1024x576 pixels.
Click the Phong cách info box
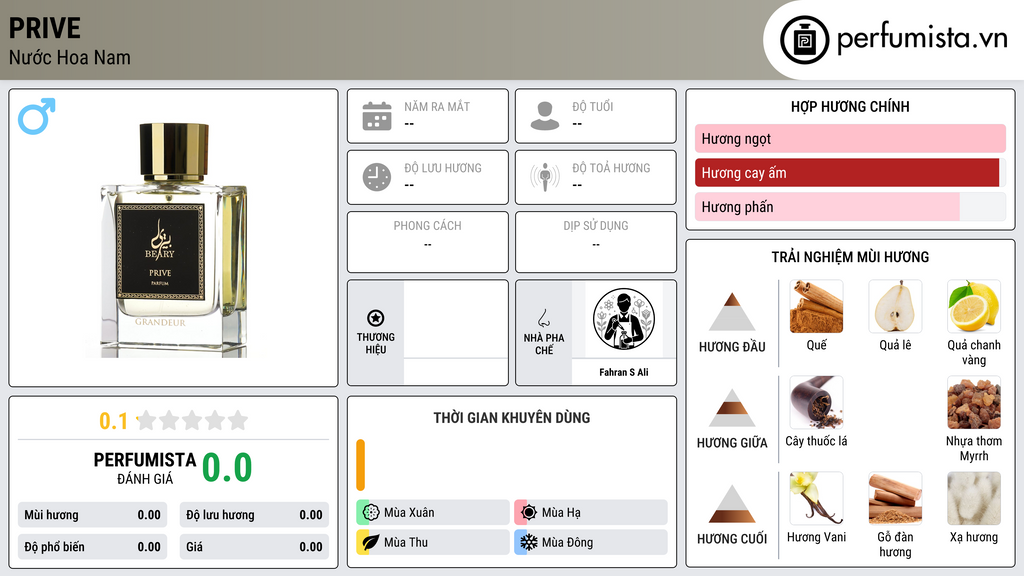point(428,242)
